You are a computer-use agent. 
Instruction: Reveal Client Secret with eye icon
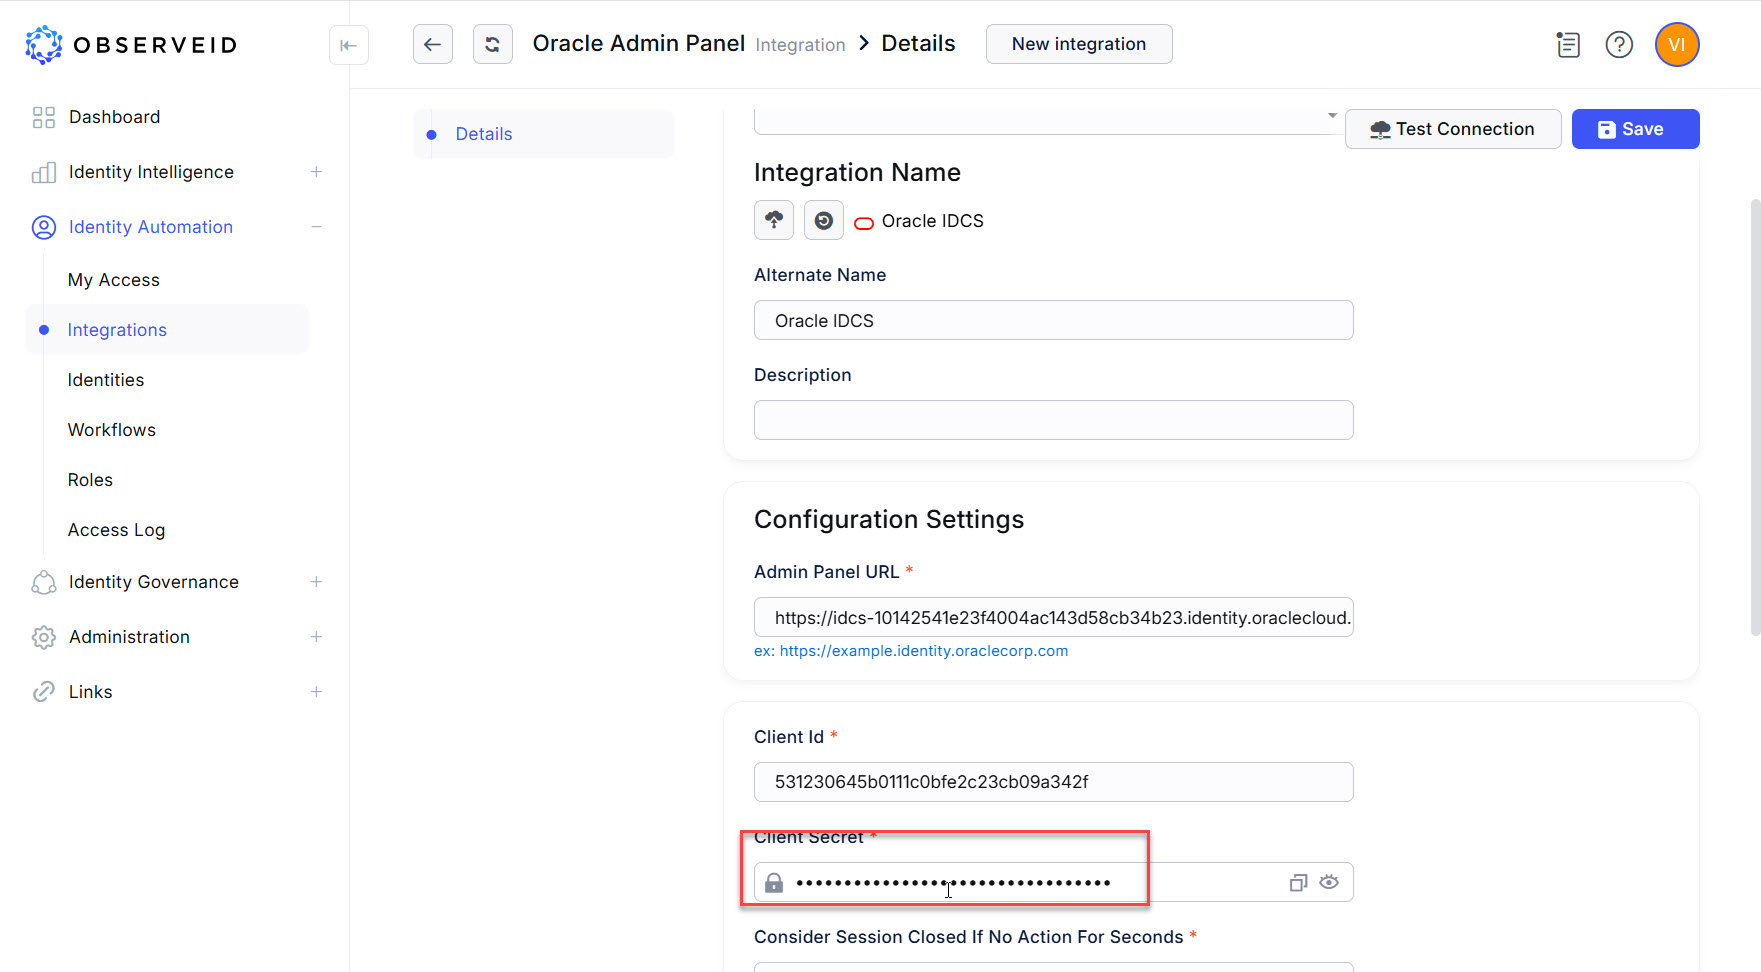click(x=1328, y=882)
